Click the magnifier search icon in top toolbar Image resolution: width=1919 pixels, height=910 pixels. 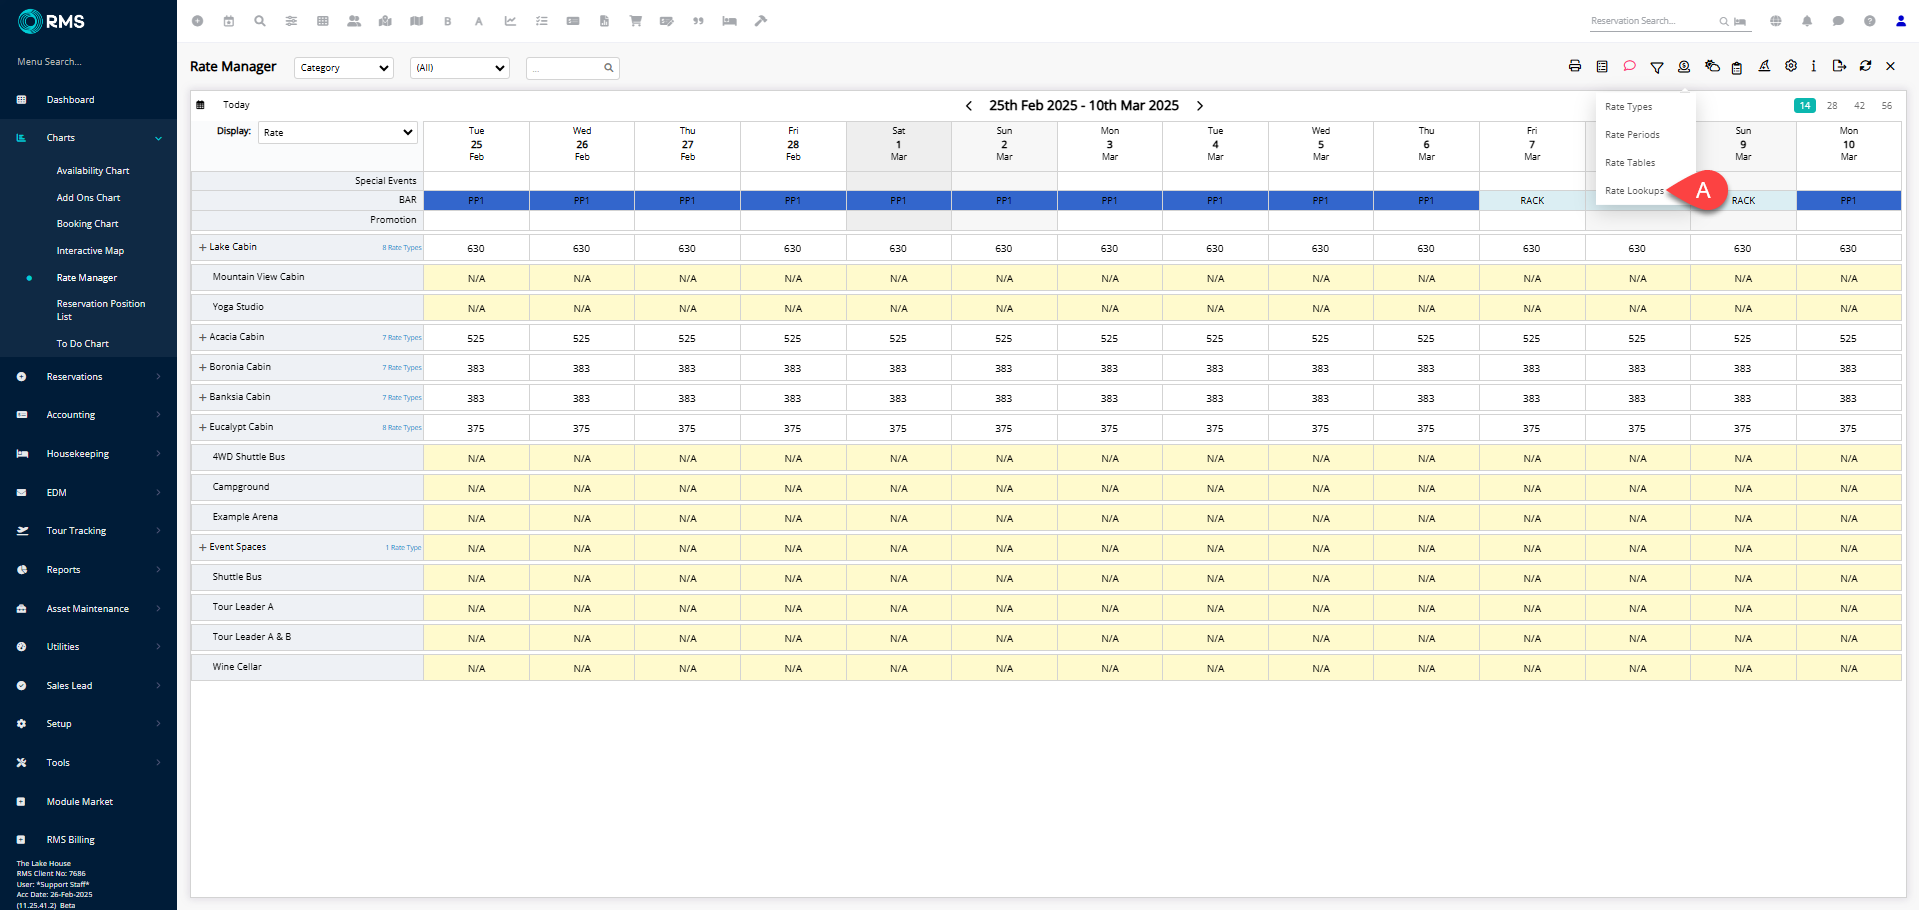260,21
